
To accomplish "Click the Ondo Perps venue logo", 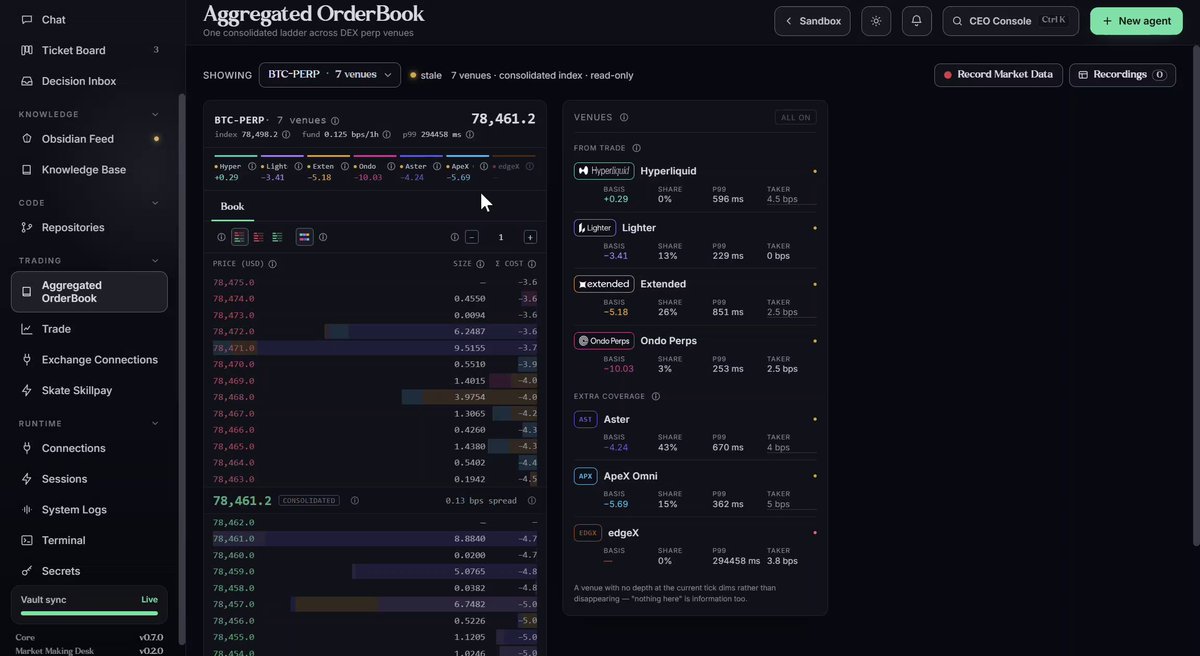I will tap(604, 341).
